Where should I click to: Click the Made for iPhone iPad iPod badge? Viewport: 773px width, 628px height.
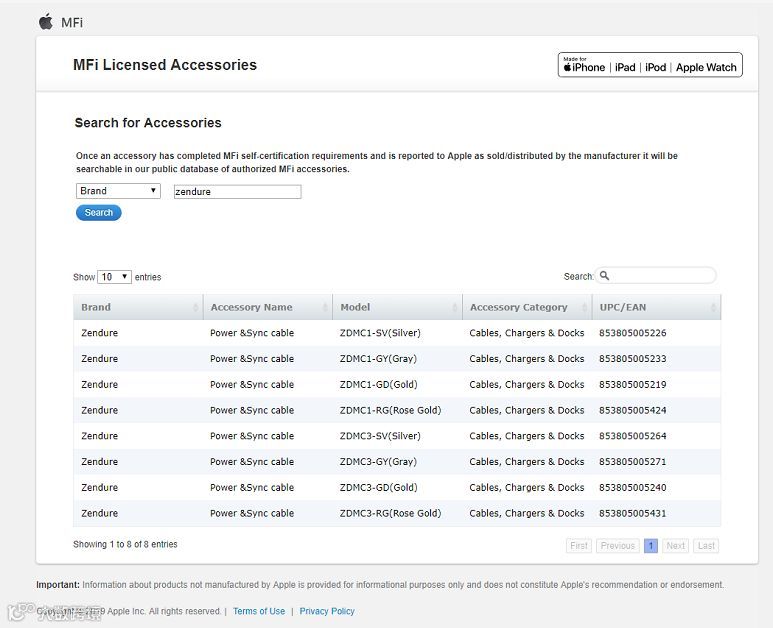click(x=650, y=65)
